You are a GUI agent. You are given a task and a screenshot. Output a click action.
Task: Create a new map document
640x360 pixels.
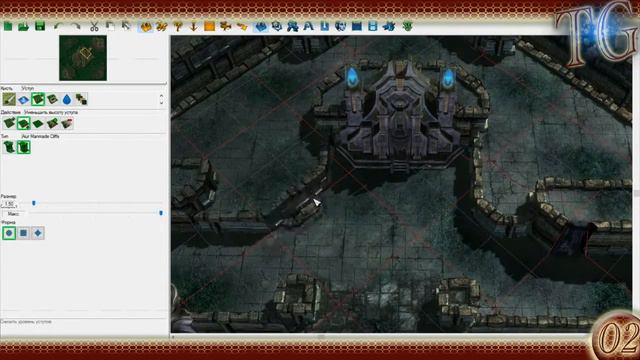click(8, 27)
